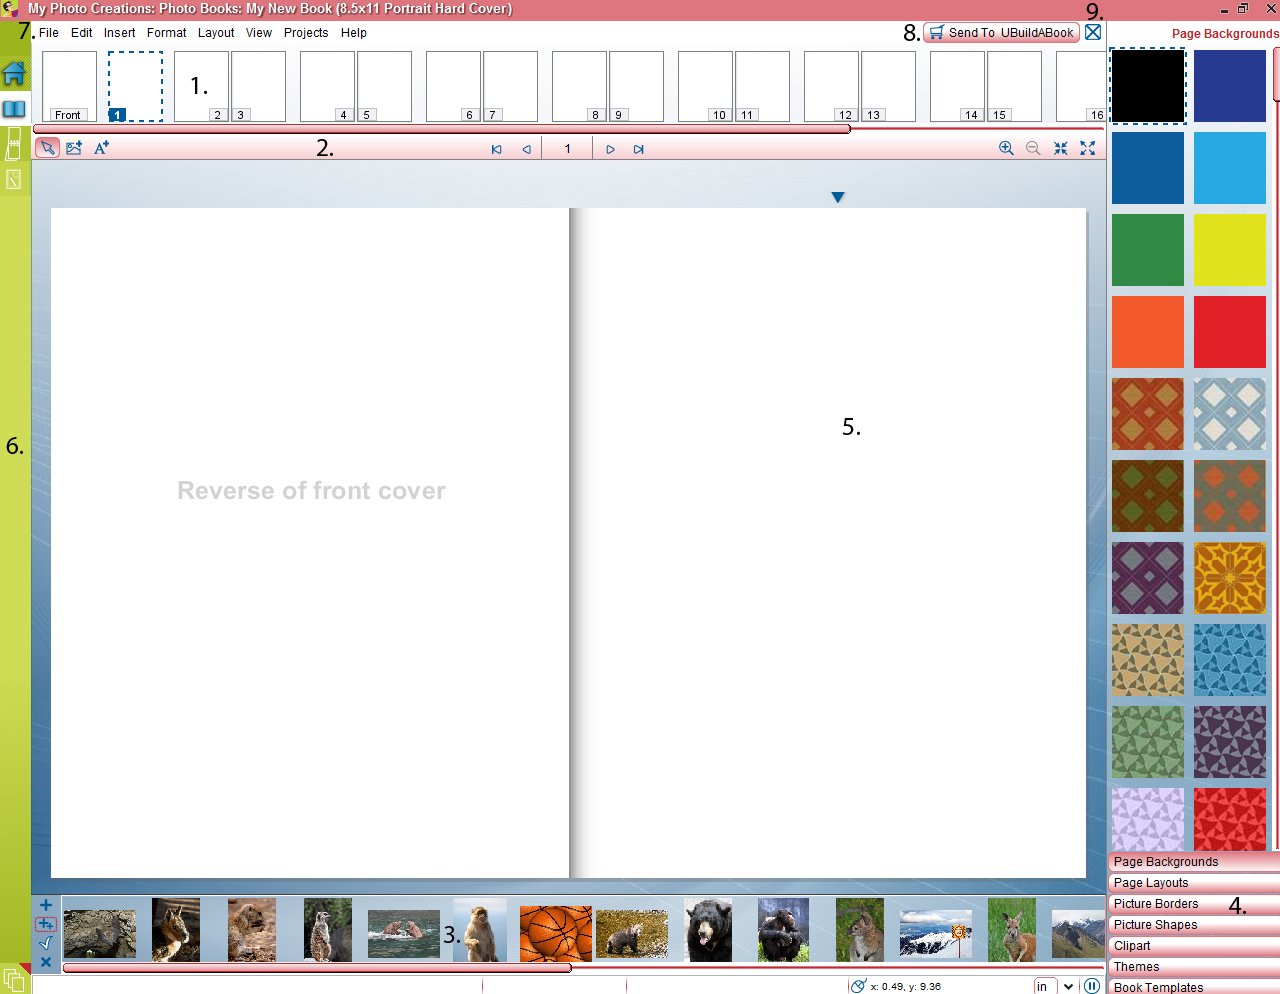Click the single plus add photo icon
The height and width of the screenshot is (994, 1280).
click(46, 905)
